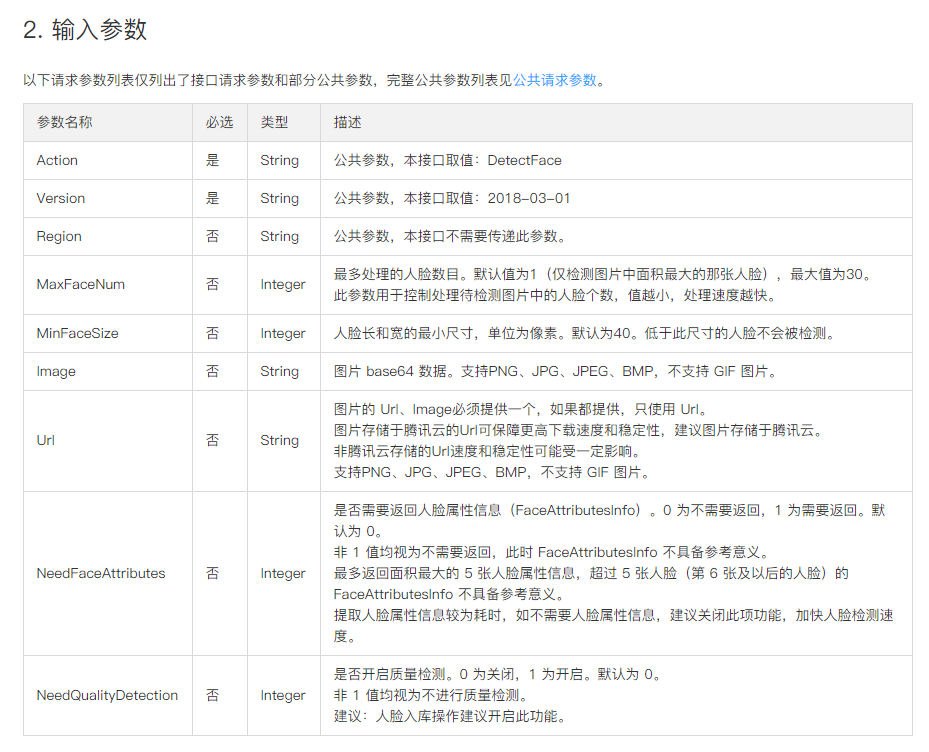Click the MinFaceSize parameter name

pos(79,333)
